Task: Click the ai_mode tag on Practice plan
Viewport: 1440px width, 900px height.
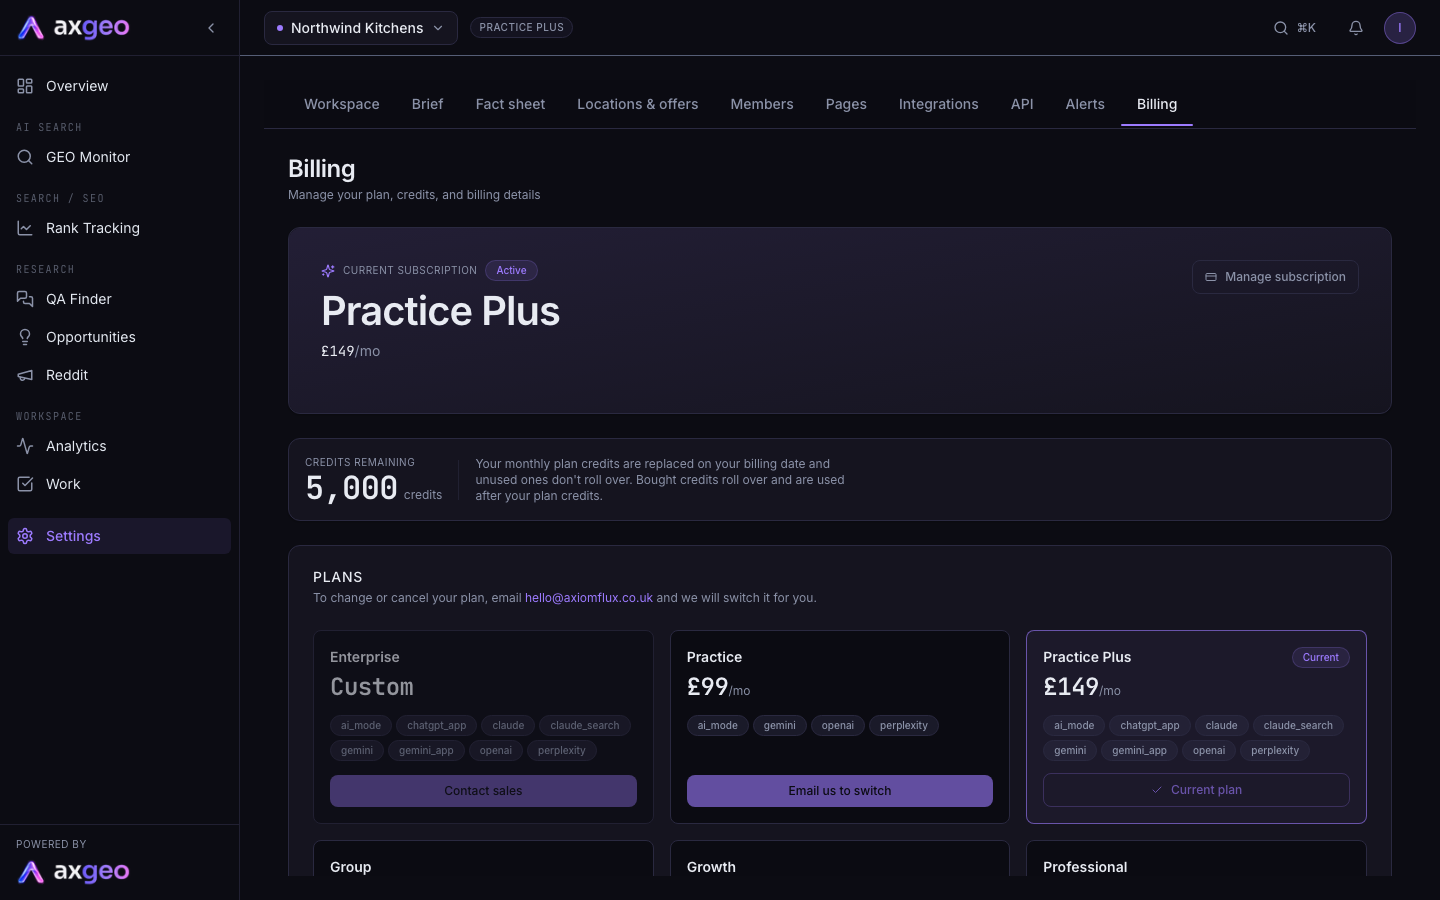Action: point(718,726)
